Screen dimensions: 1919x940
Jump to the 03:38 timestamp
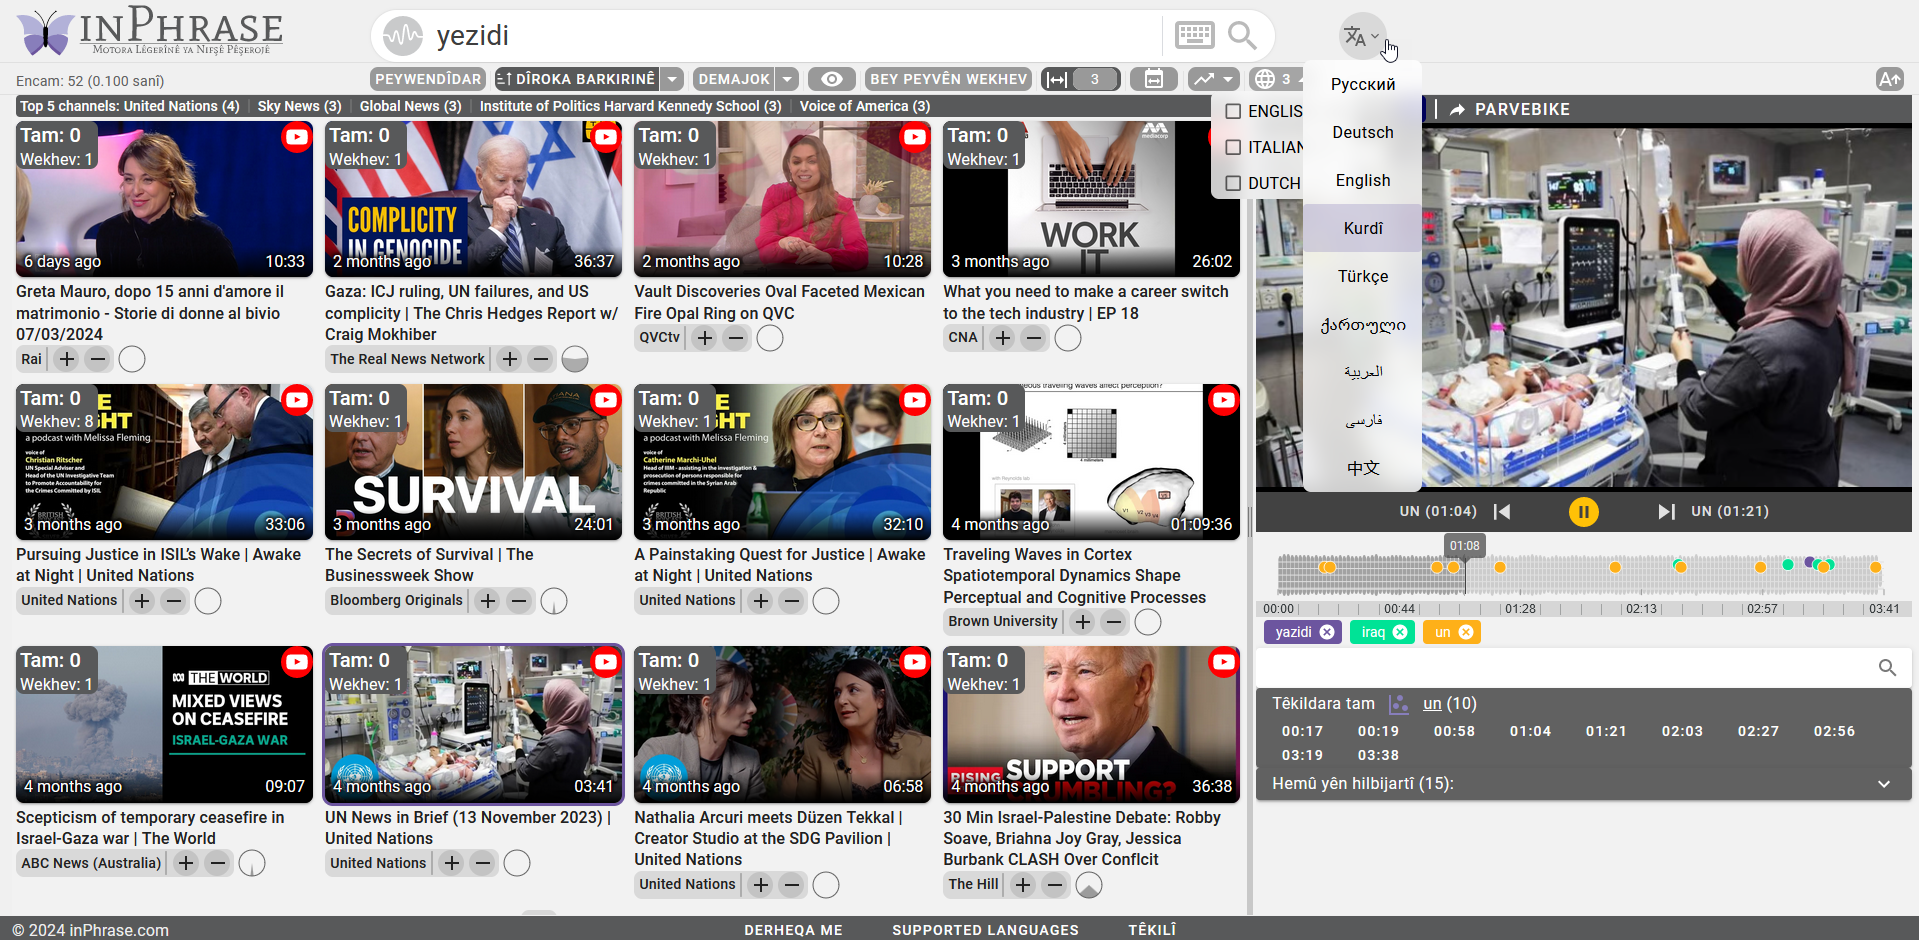click(1378, 755)
